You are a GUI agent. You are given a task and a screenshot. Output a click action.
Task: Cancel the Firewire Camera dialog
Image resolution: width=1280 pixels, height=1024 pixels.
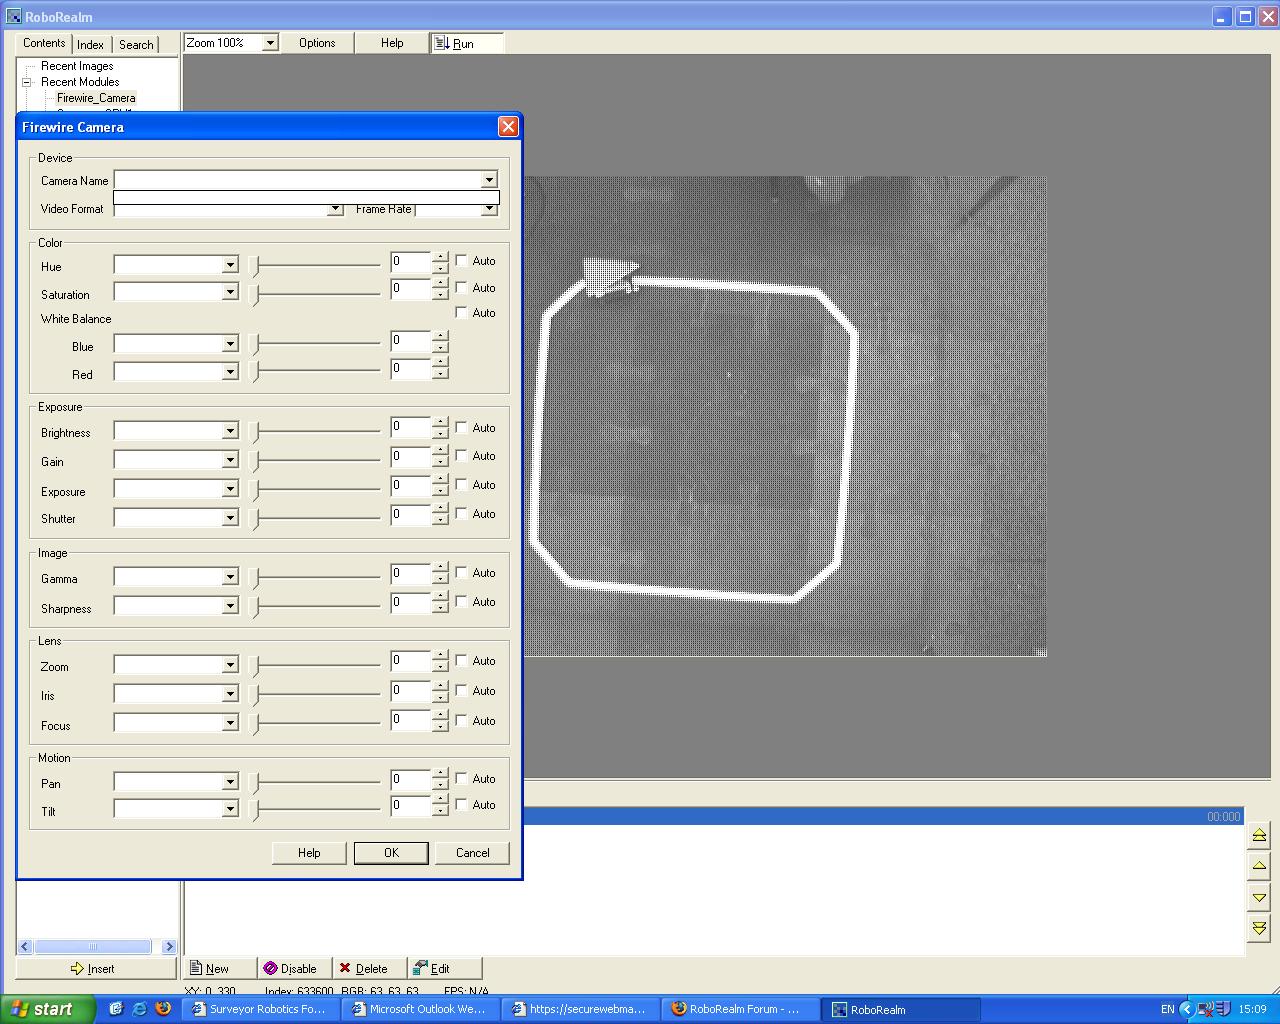pos(472,853)
